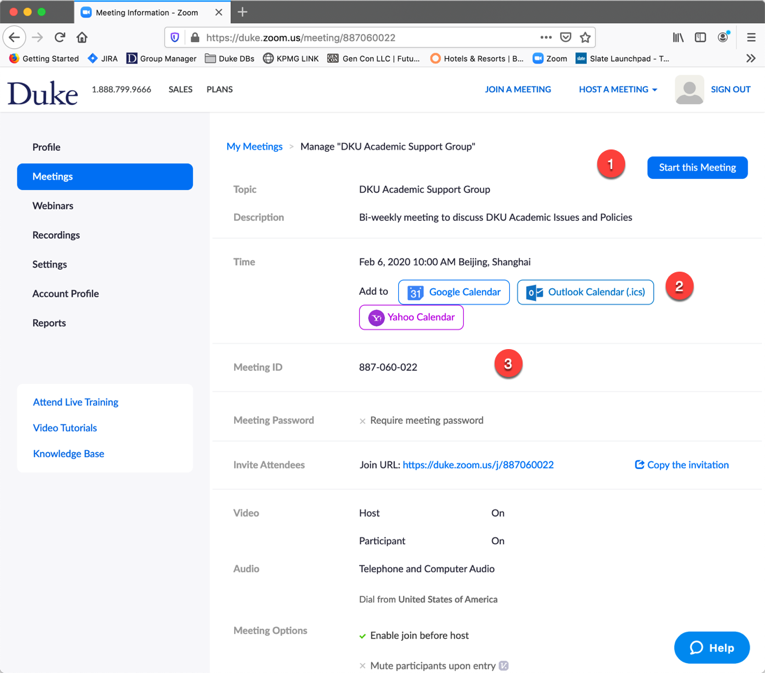Add meeting to Google Calendar

pos(454,292)
